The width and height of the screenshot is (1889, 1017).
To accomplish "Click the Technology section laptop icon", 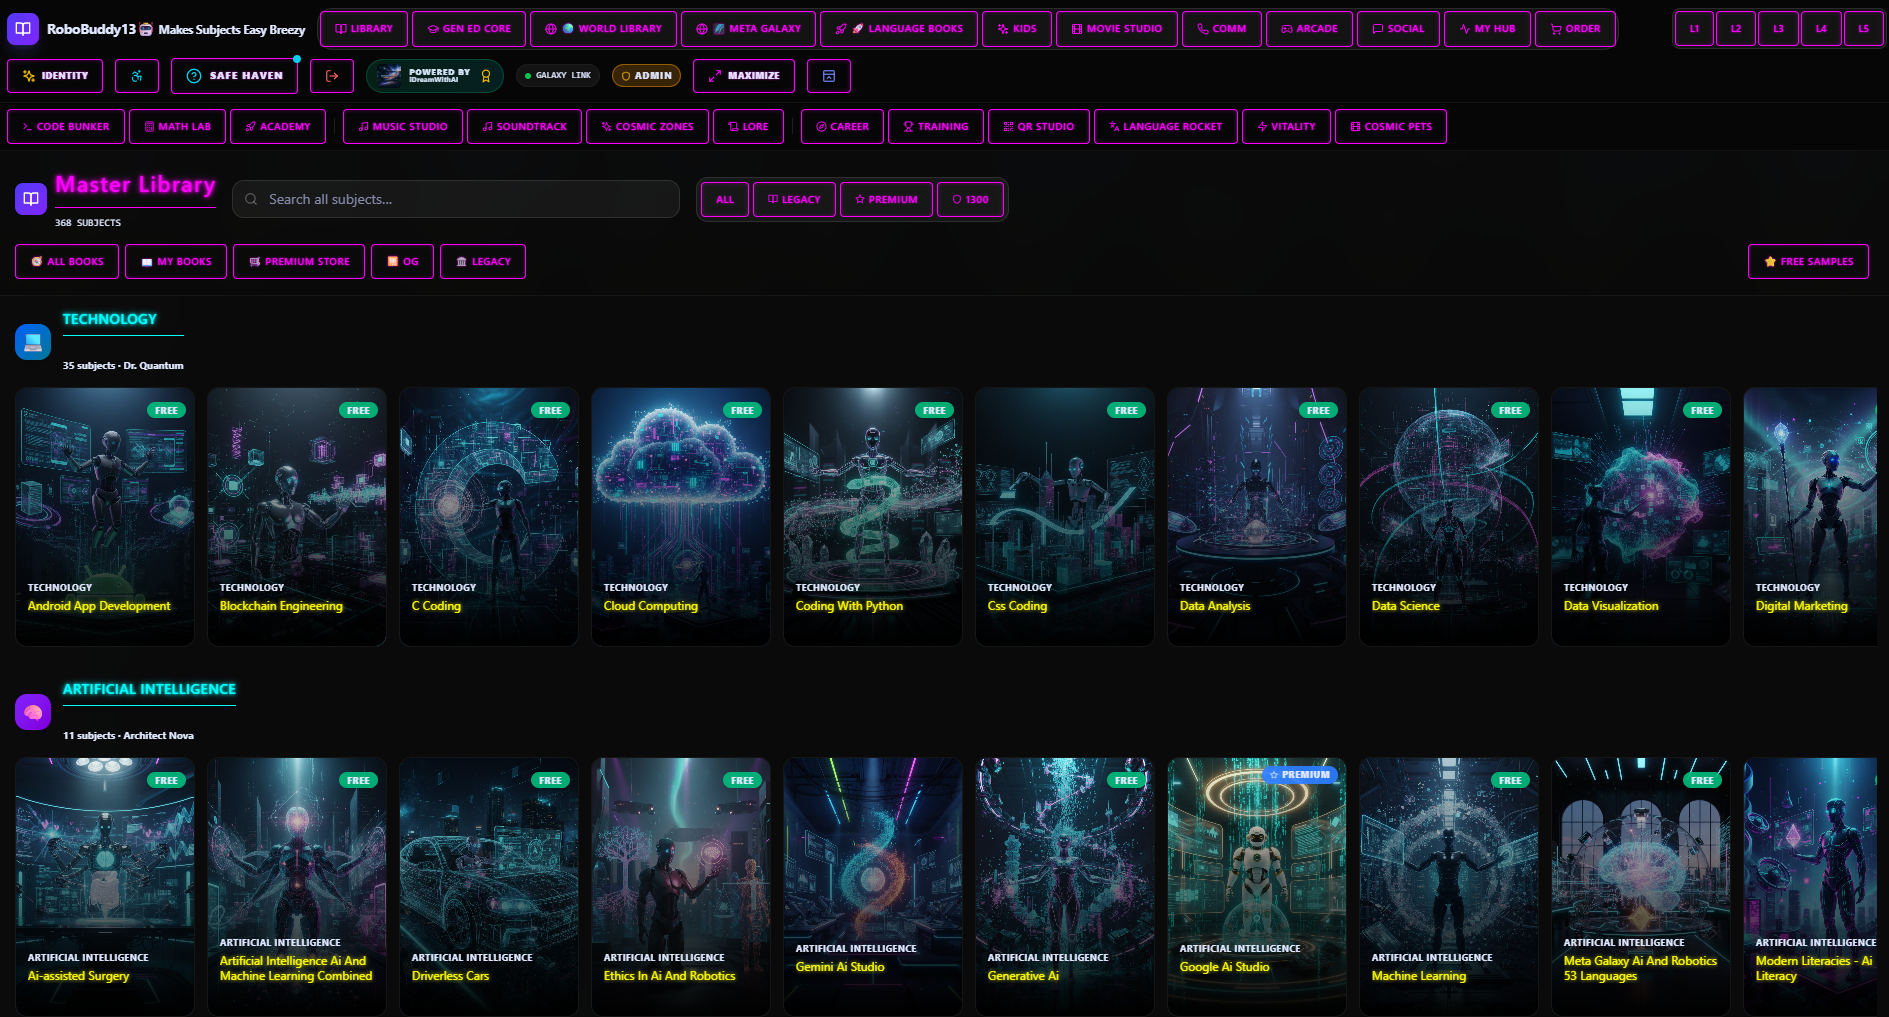I will (33, 342).
